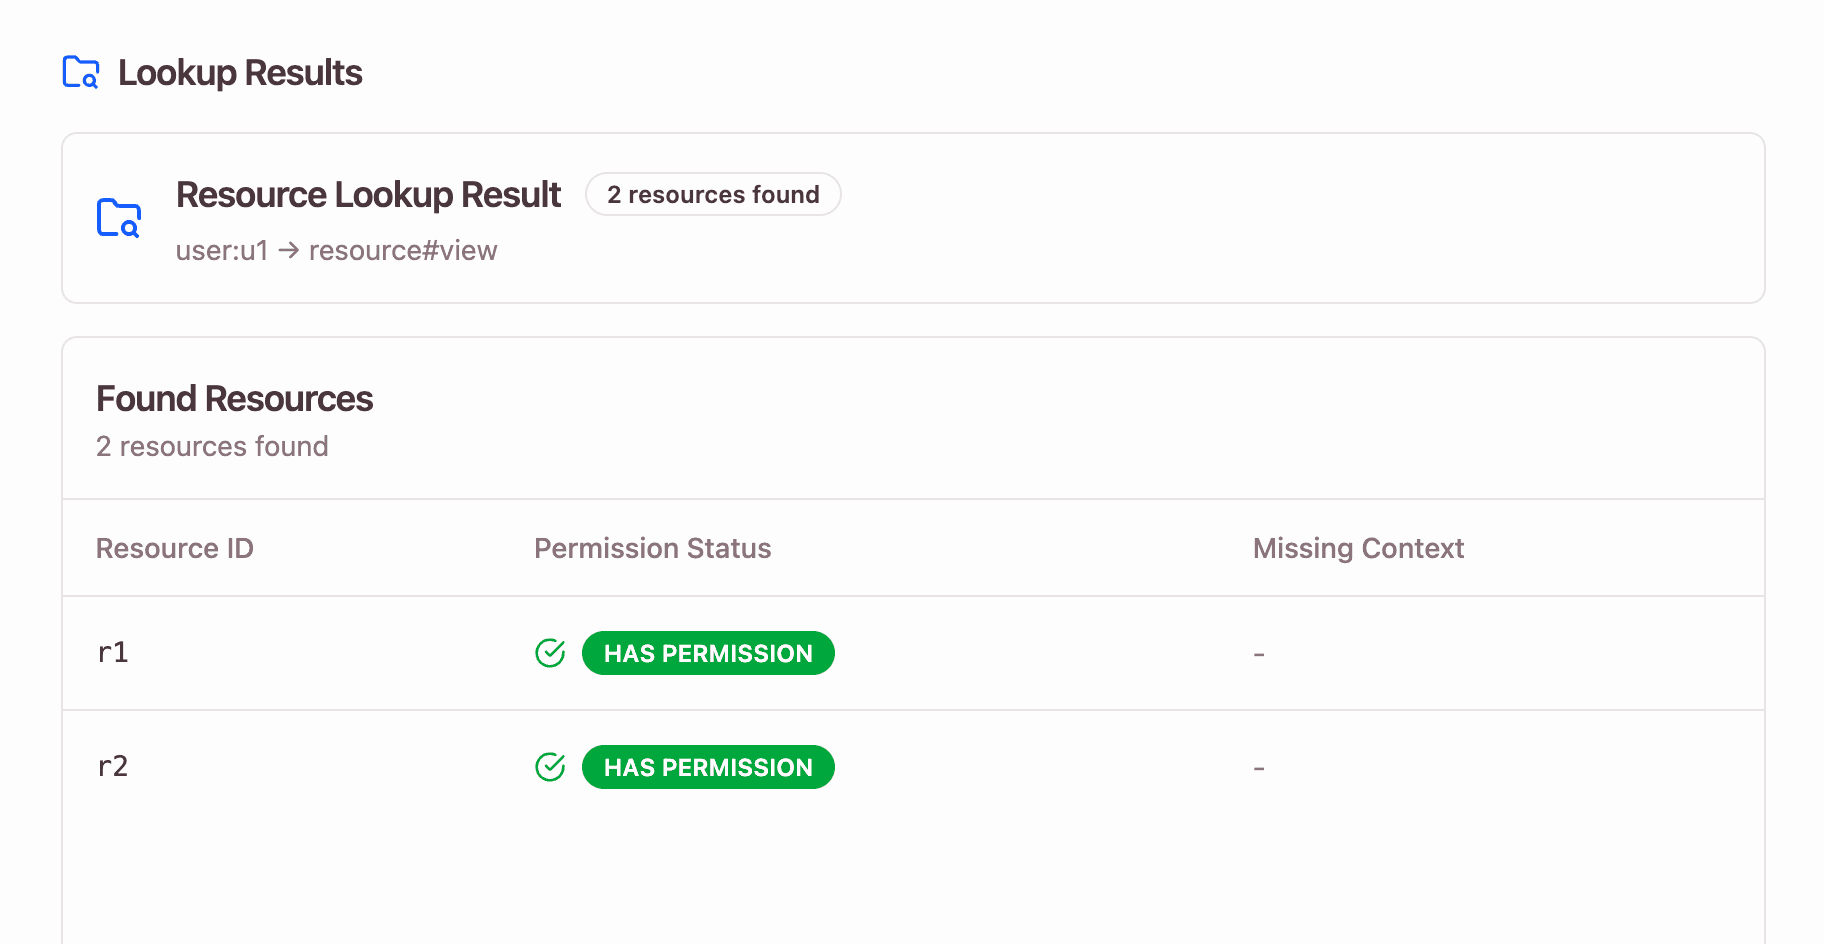Viewport: 1824px width, 944px height.
Task: Select the HAS PERMISSION badge for resource r1
Action: 708,652
